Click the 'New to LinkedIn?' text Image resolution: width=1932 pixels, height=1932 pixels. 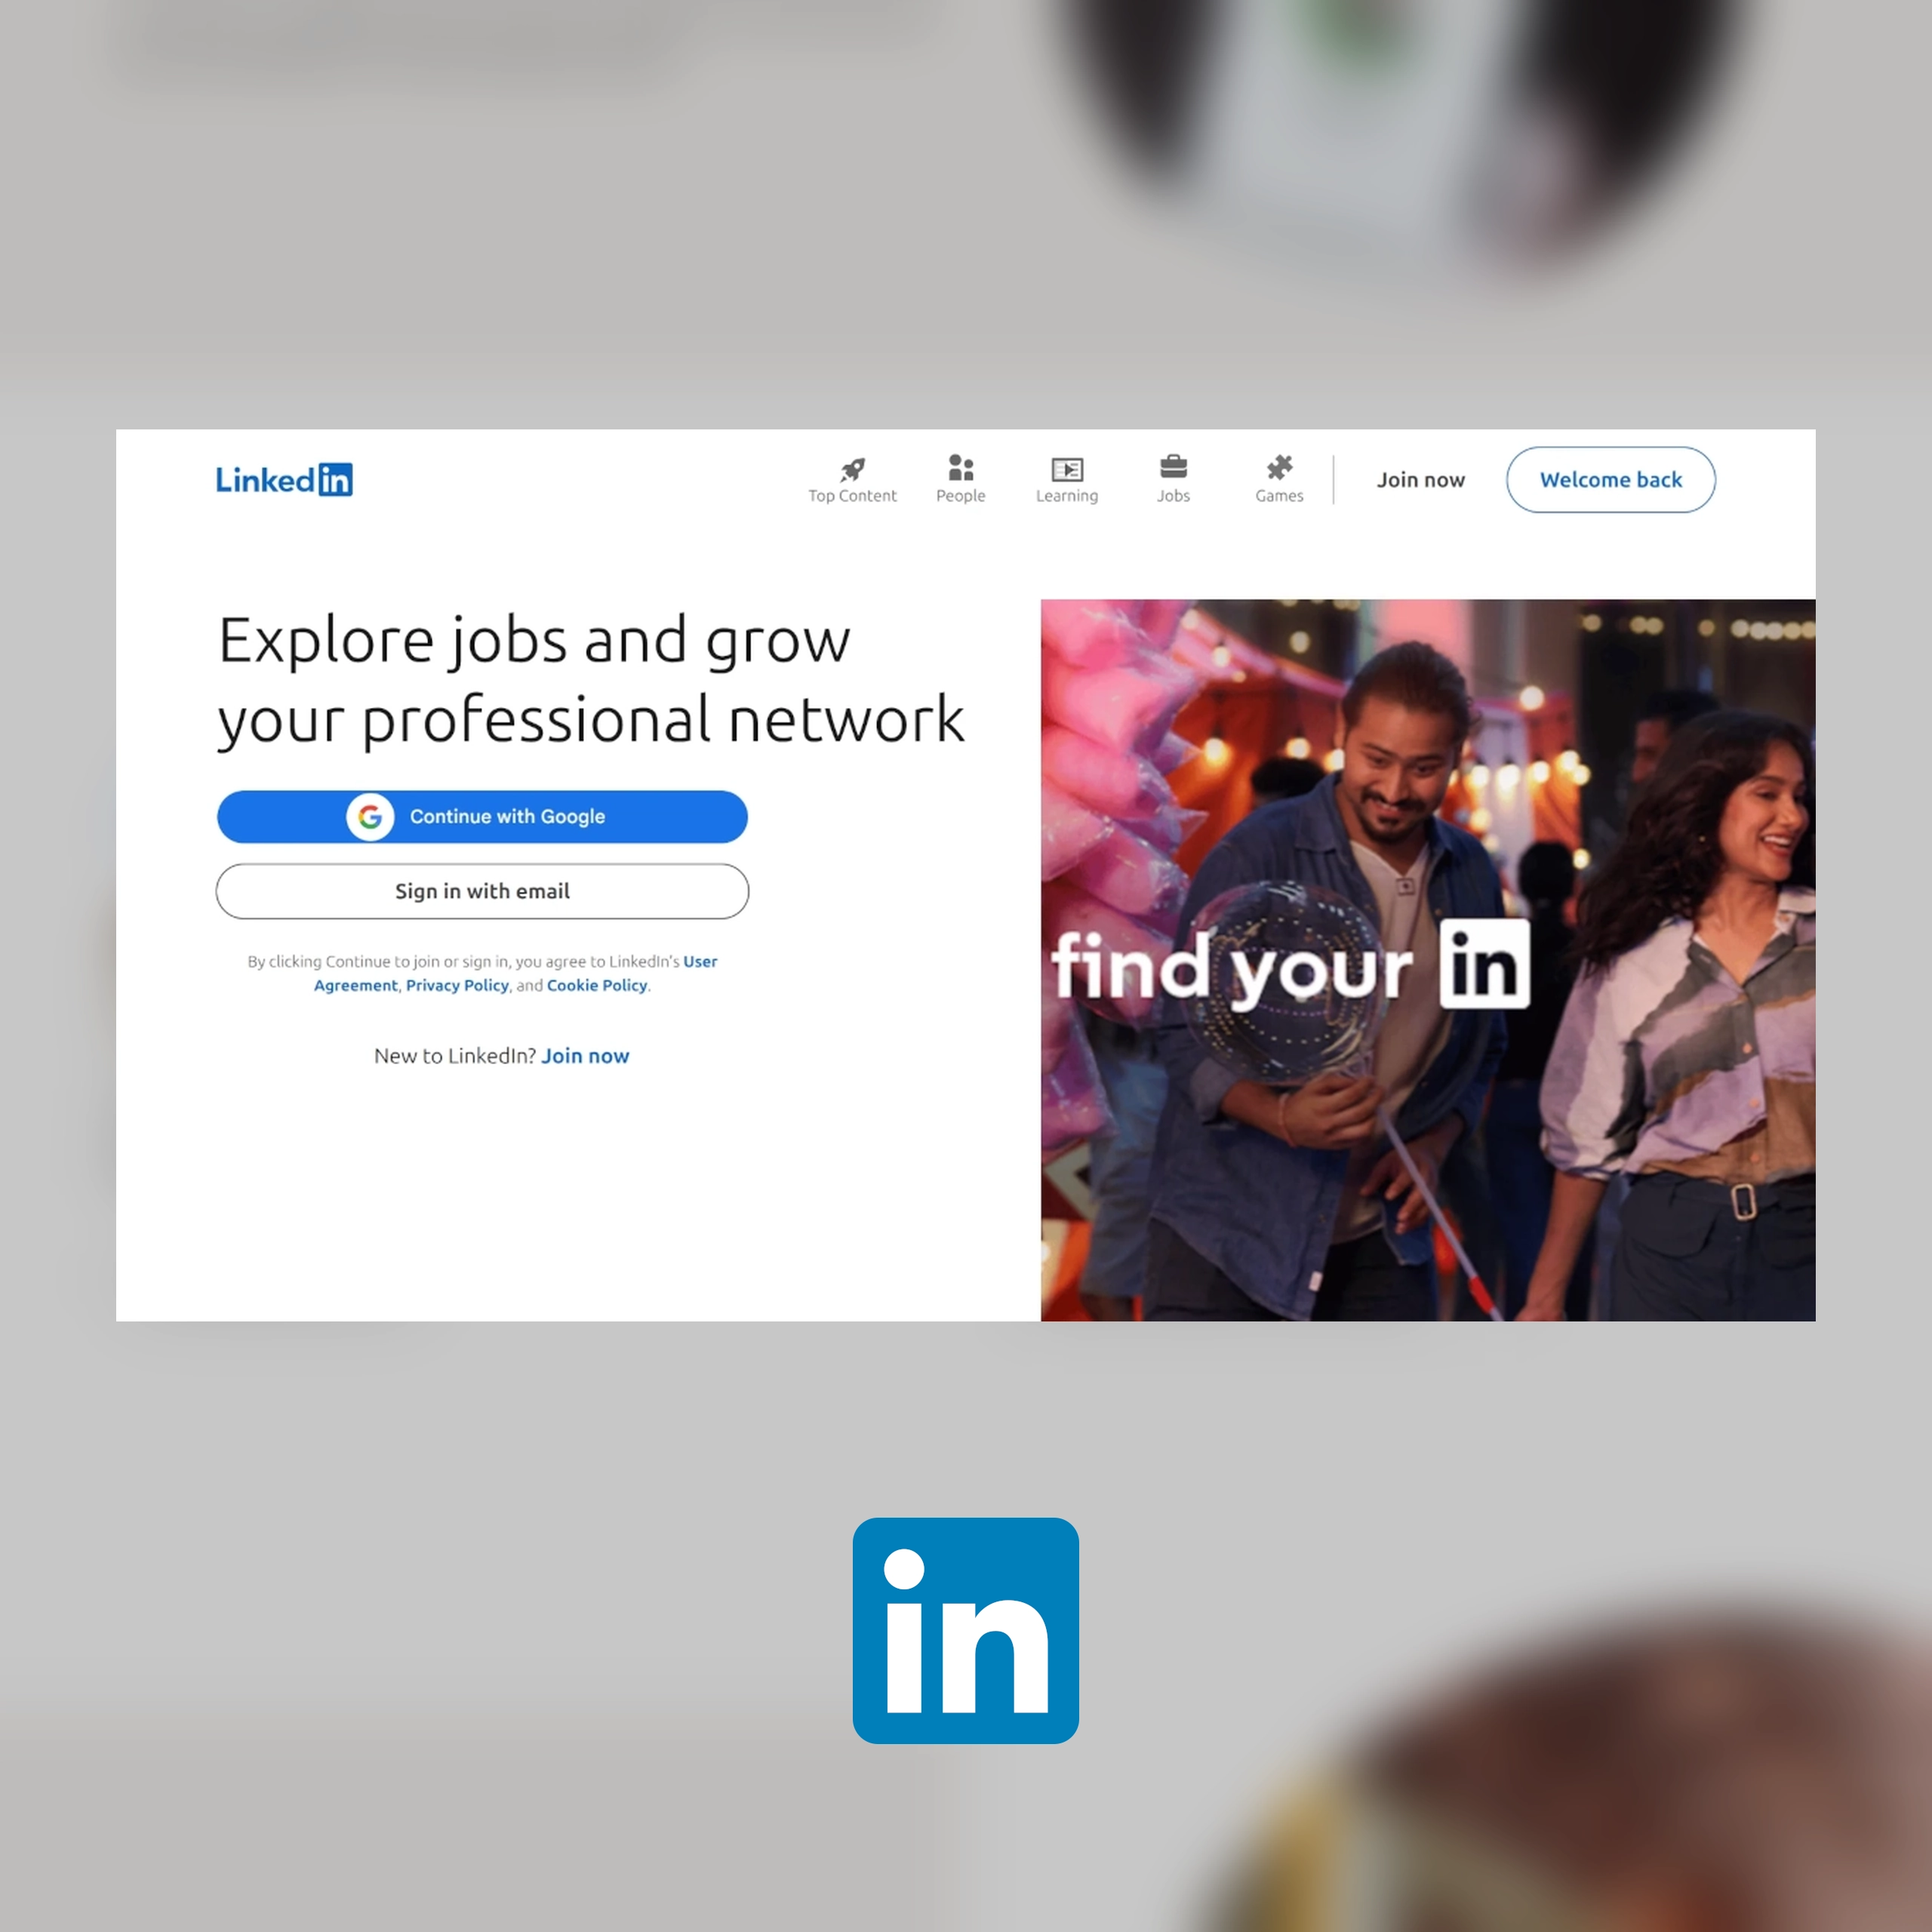[x=455, y=1056]
